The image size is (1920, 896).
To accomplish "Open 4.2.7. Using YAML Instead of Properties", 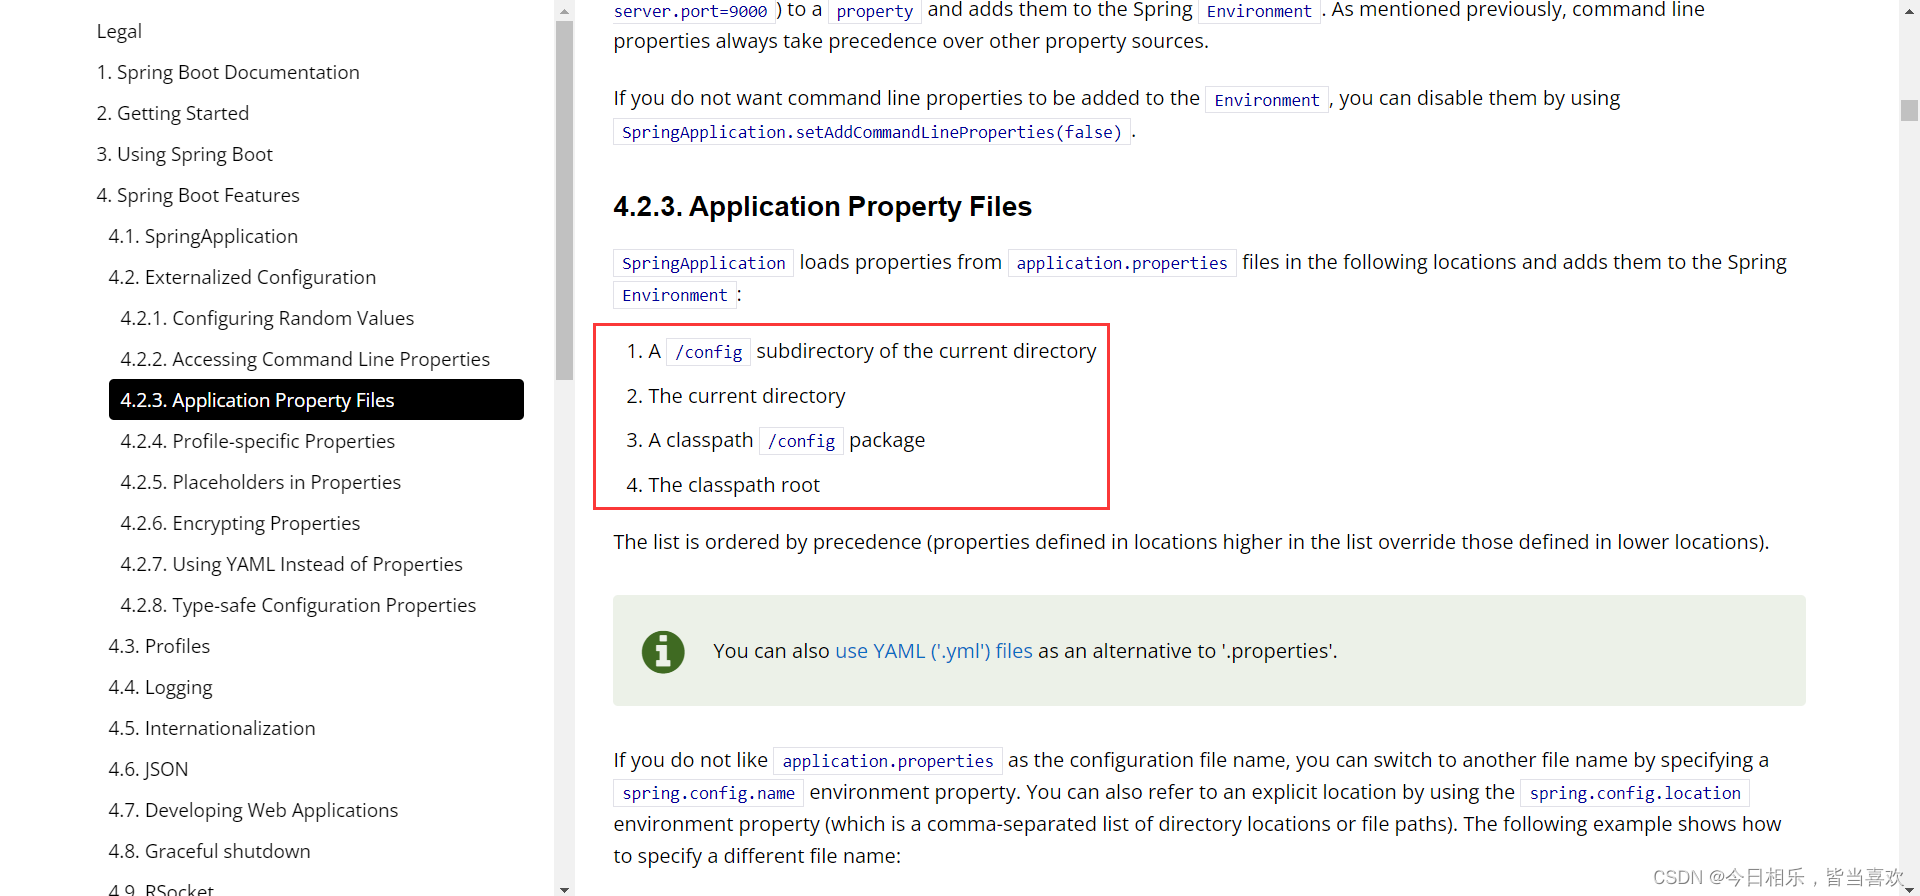I will point(292,564).
